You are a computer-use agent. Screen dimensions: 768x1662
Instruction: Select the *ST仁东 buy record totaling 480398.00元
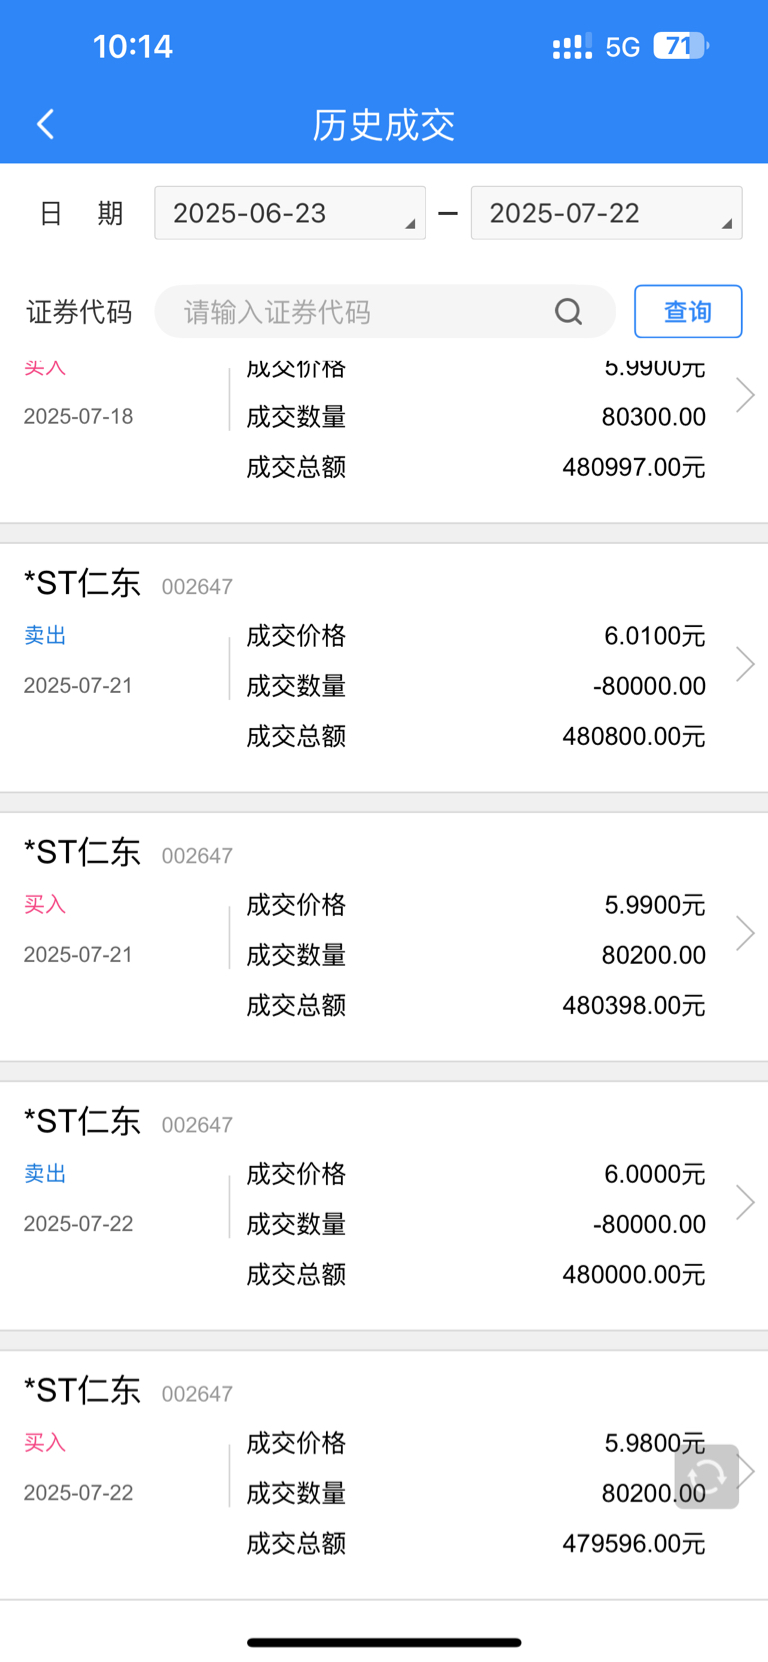coord(384,937)
